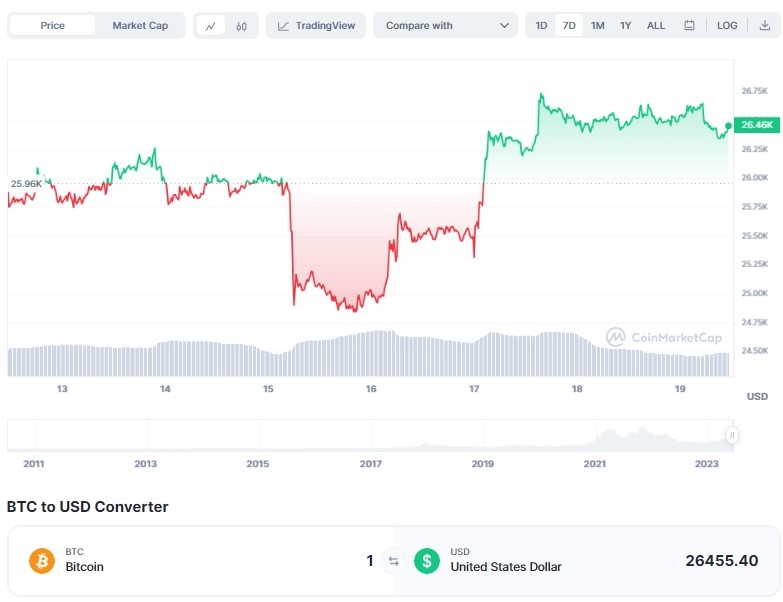Open the calendar date range picker
The image size is (783, 602).
click(x=689, y=25)
